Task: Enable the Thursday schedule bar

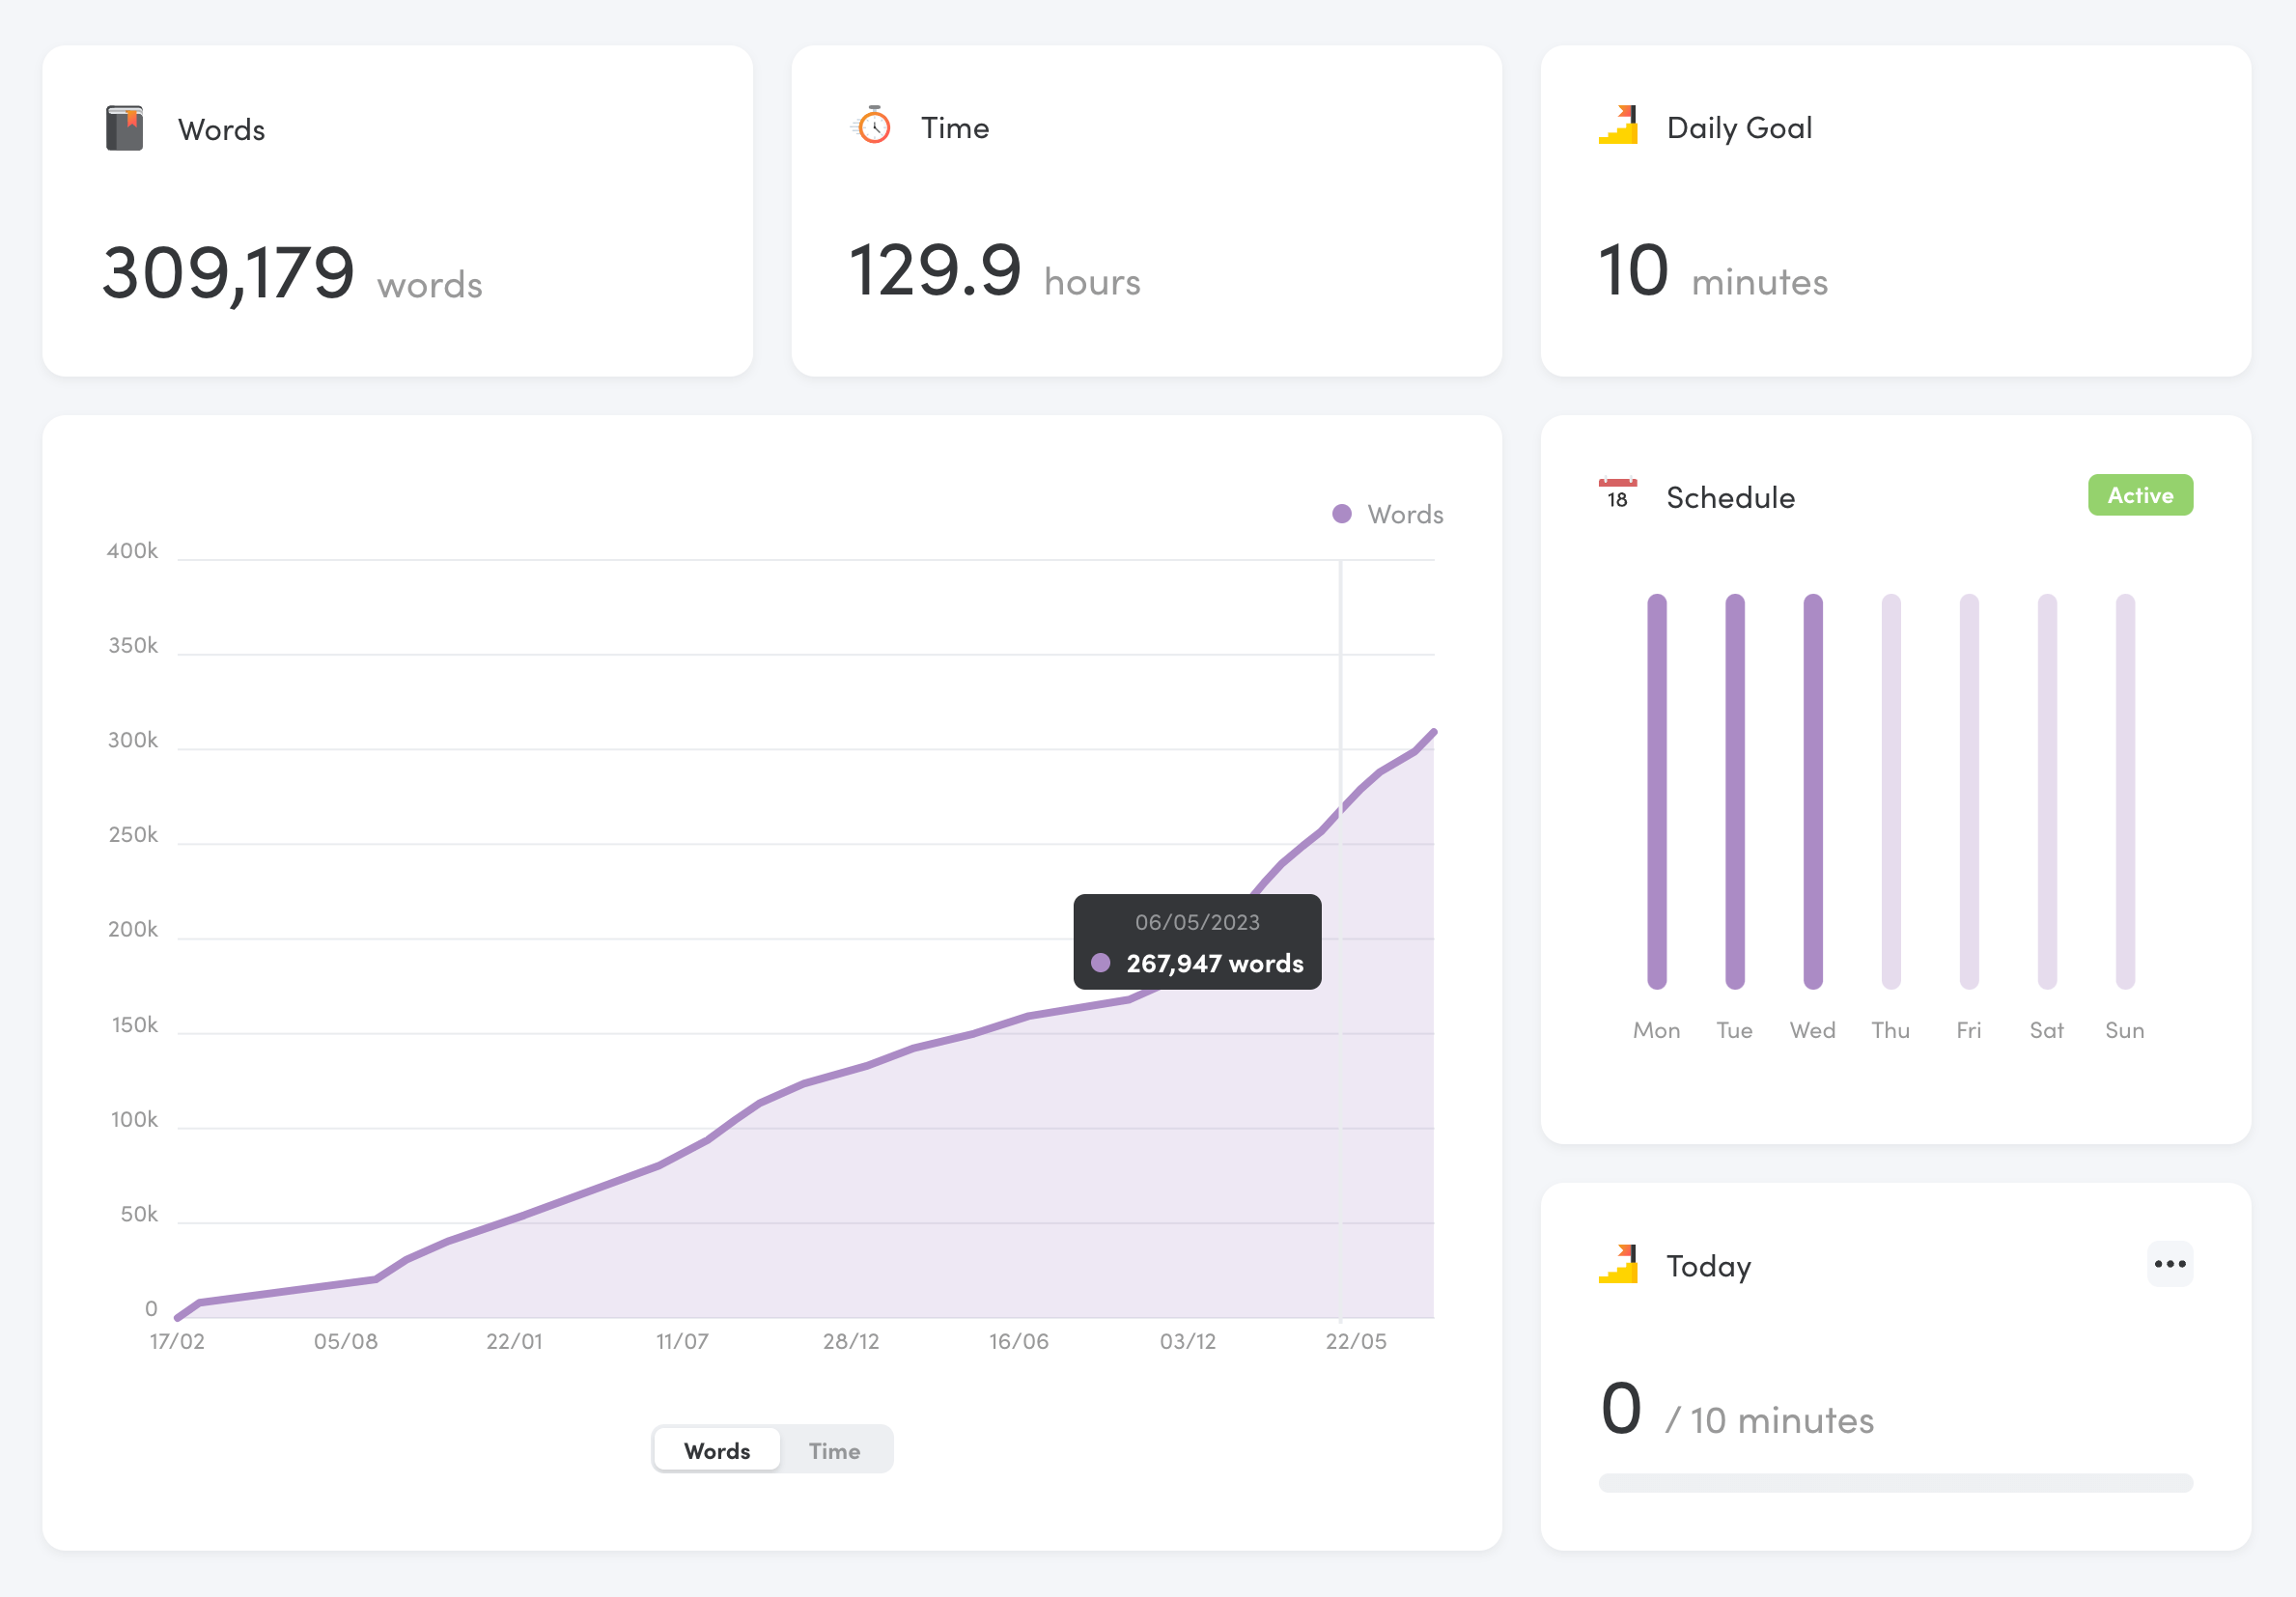Action: pyautogui.click(x=1891, y=791)
